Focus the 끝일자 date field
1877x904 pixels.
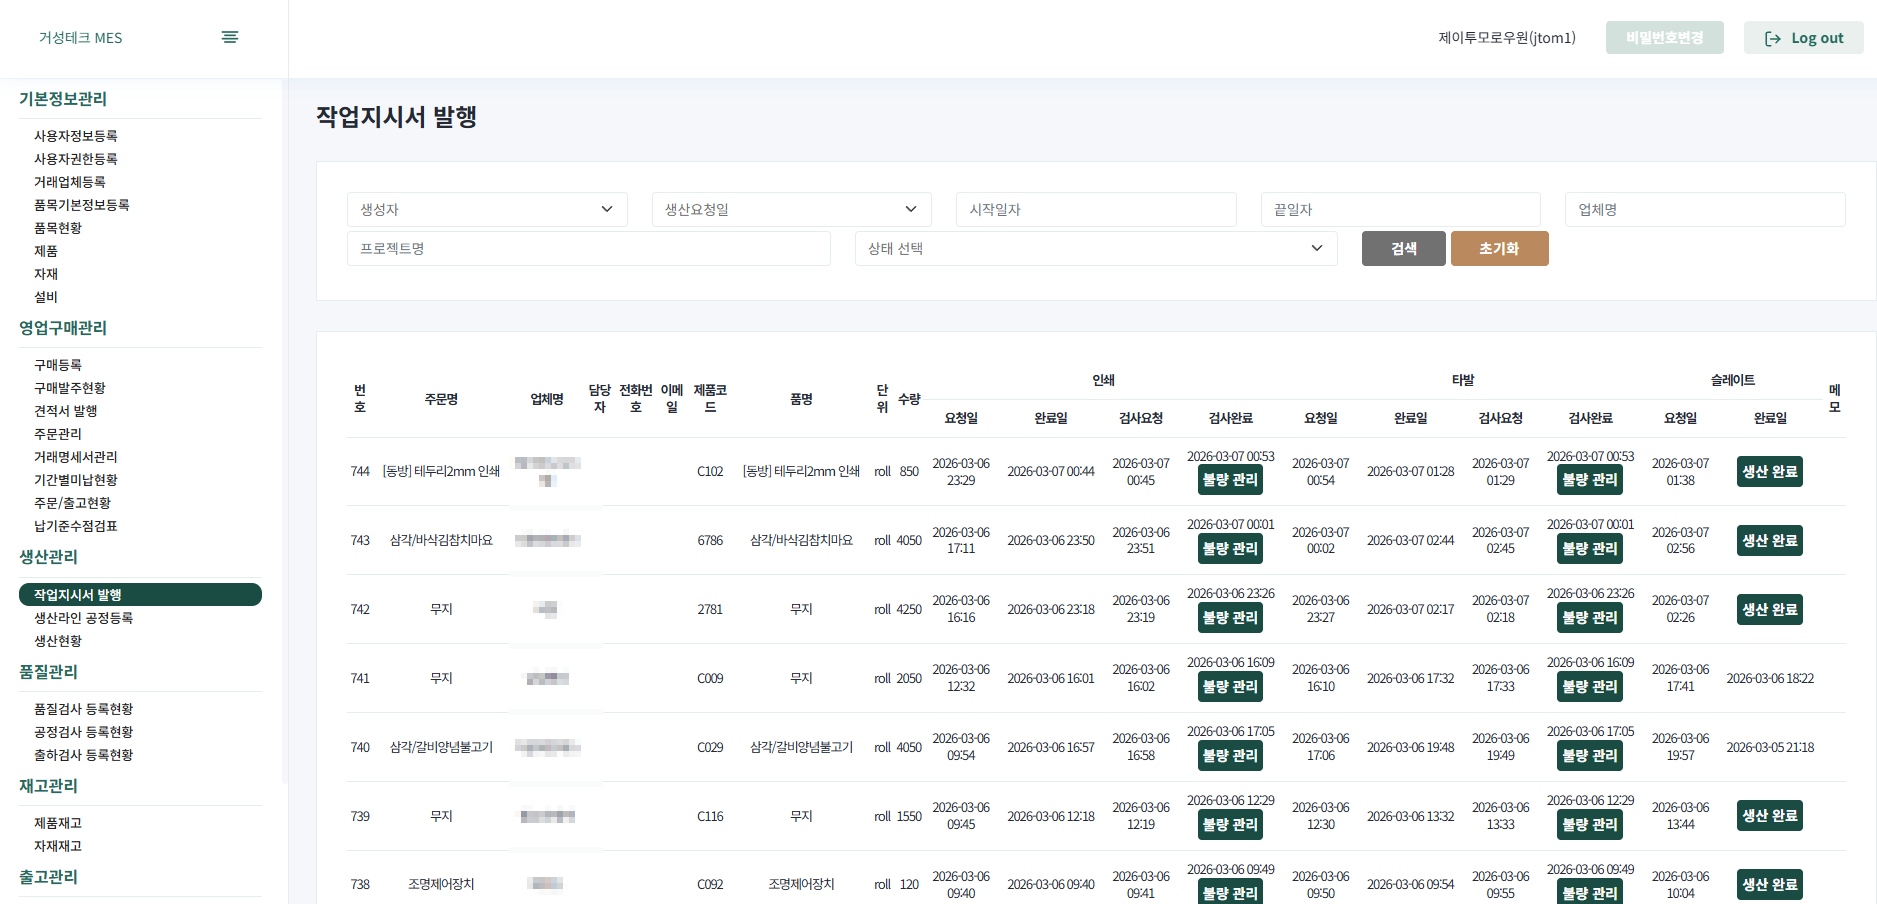click(1400, 209)
